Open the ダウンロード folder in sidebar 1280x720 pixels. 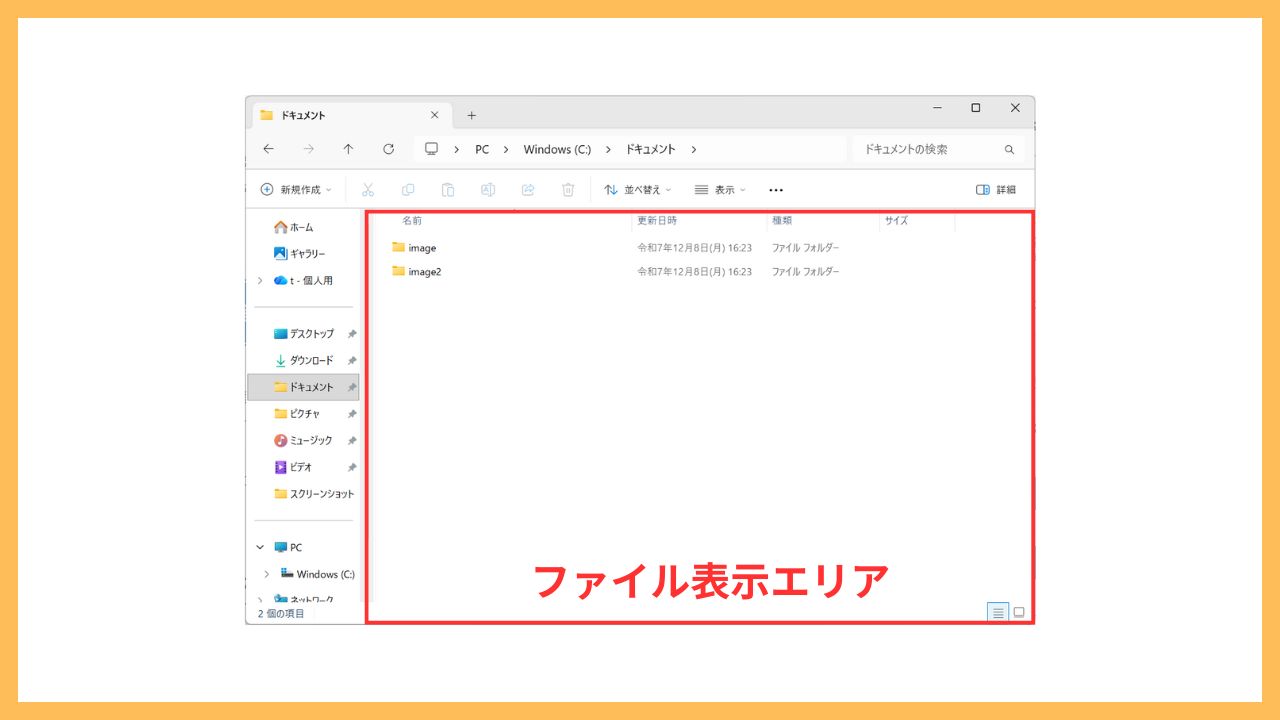(311, 360)
